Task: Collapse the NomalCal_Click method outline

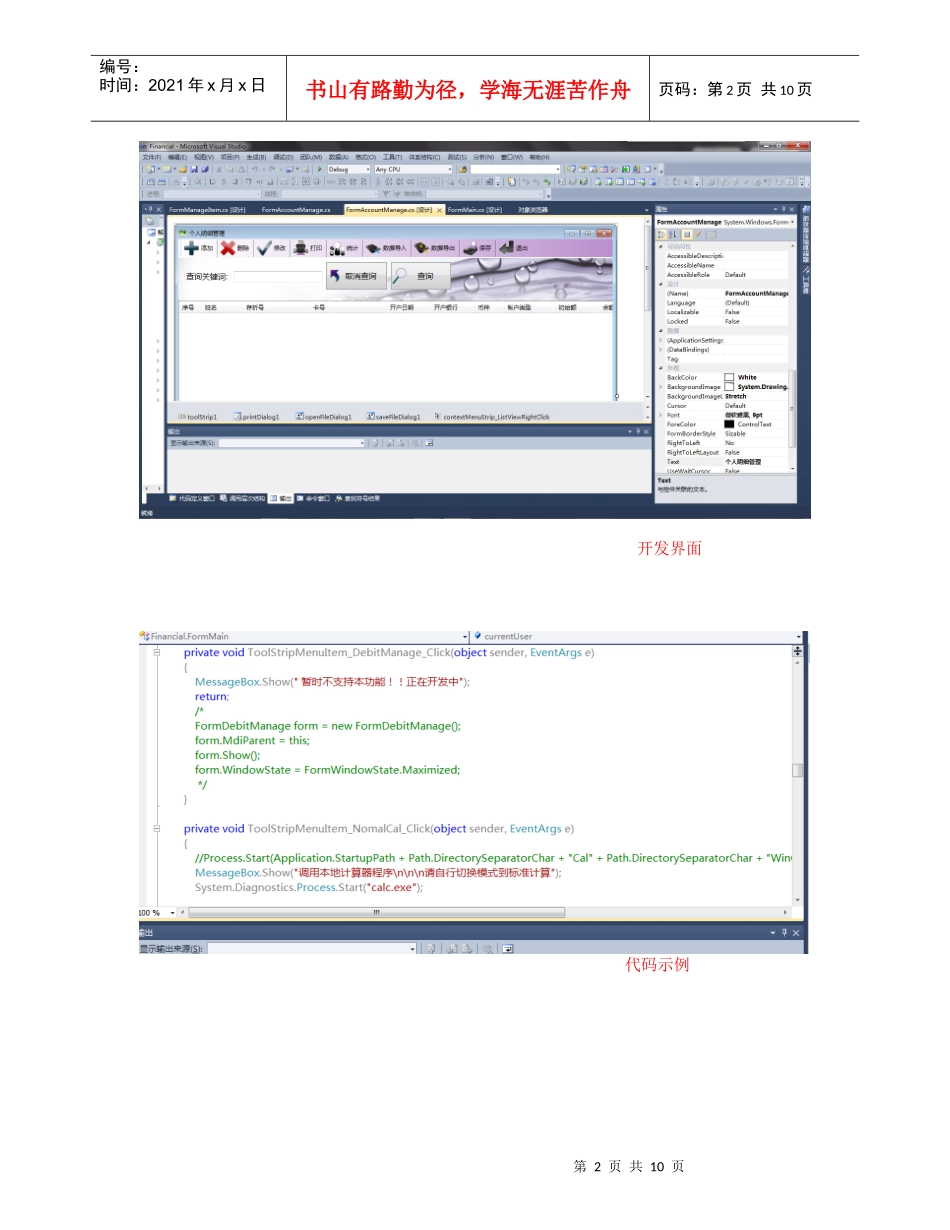Action: click(157, 828)
